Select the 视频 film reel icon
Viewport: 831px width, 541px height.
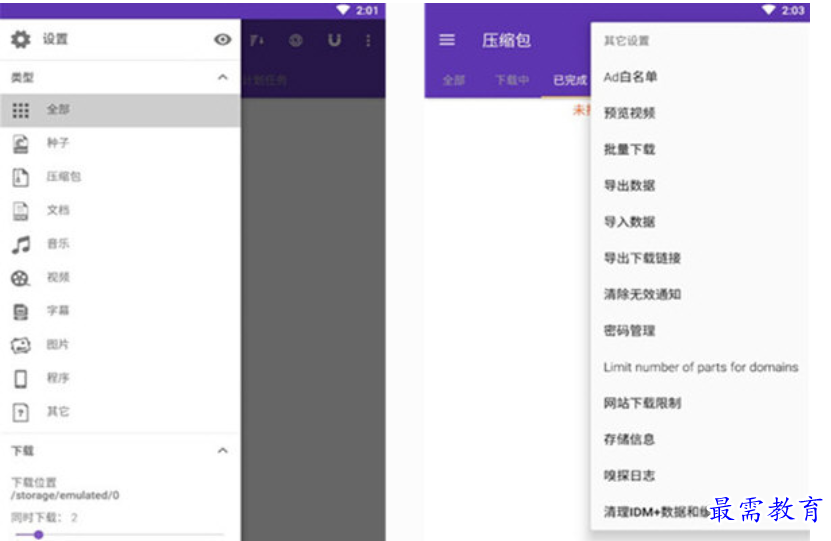pos(21,278)
